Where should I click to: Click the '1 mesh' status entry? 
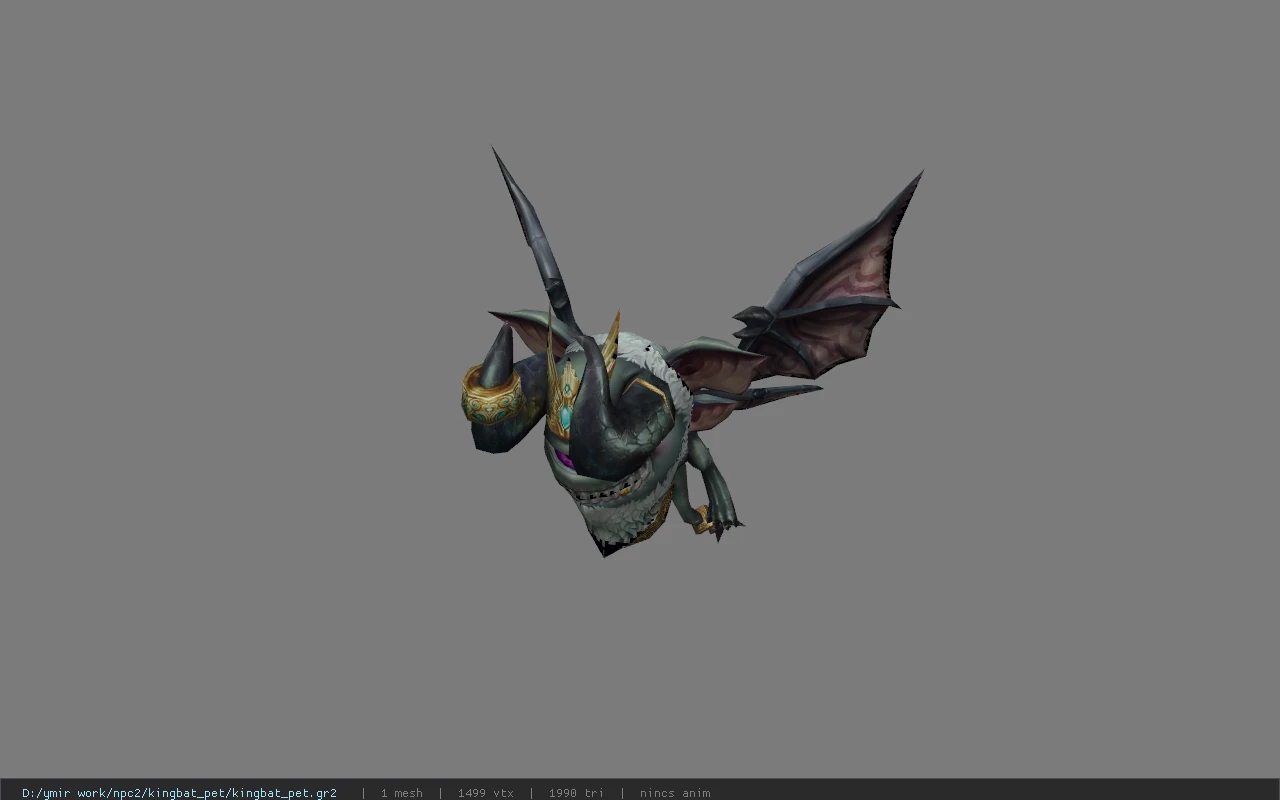(401, 793)
